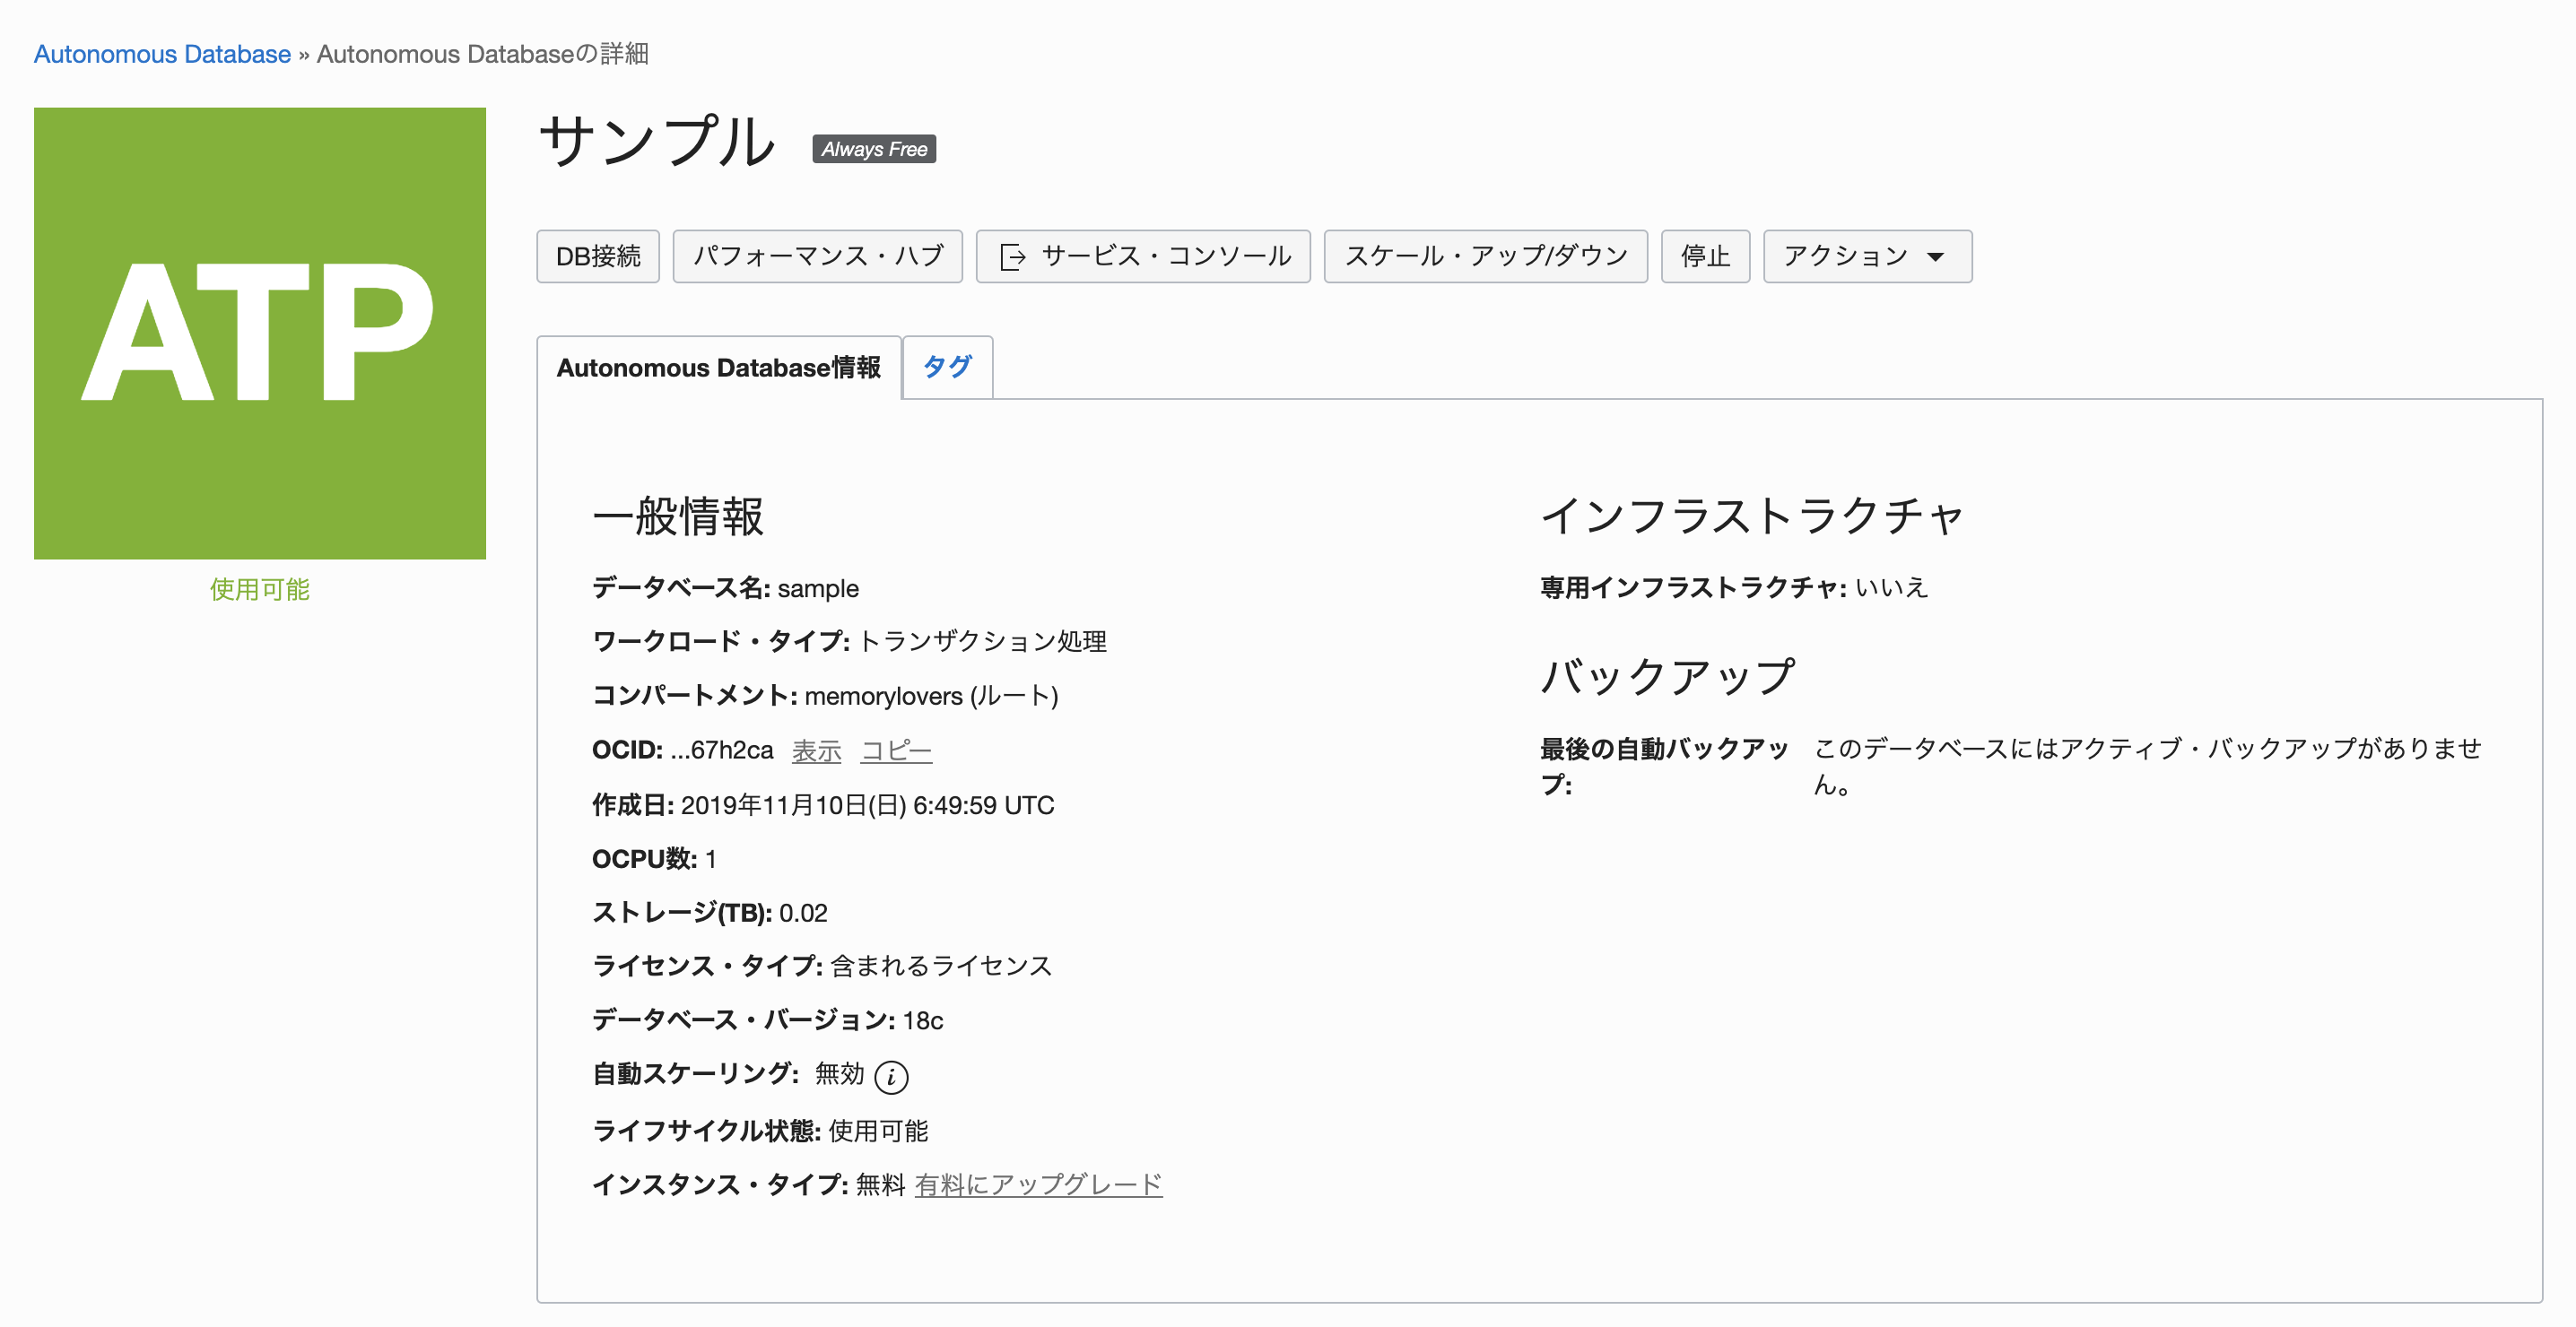
Task: Click the 停止 button
Action: 1705,257
